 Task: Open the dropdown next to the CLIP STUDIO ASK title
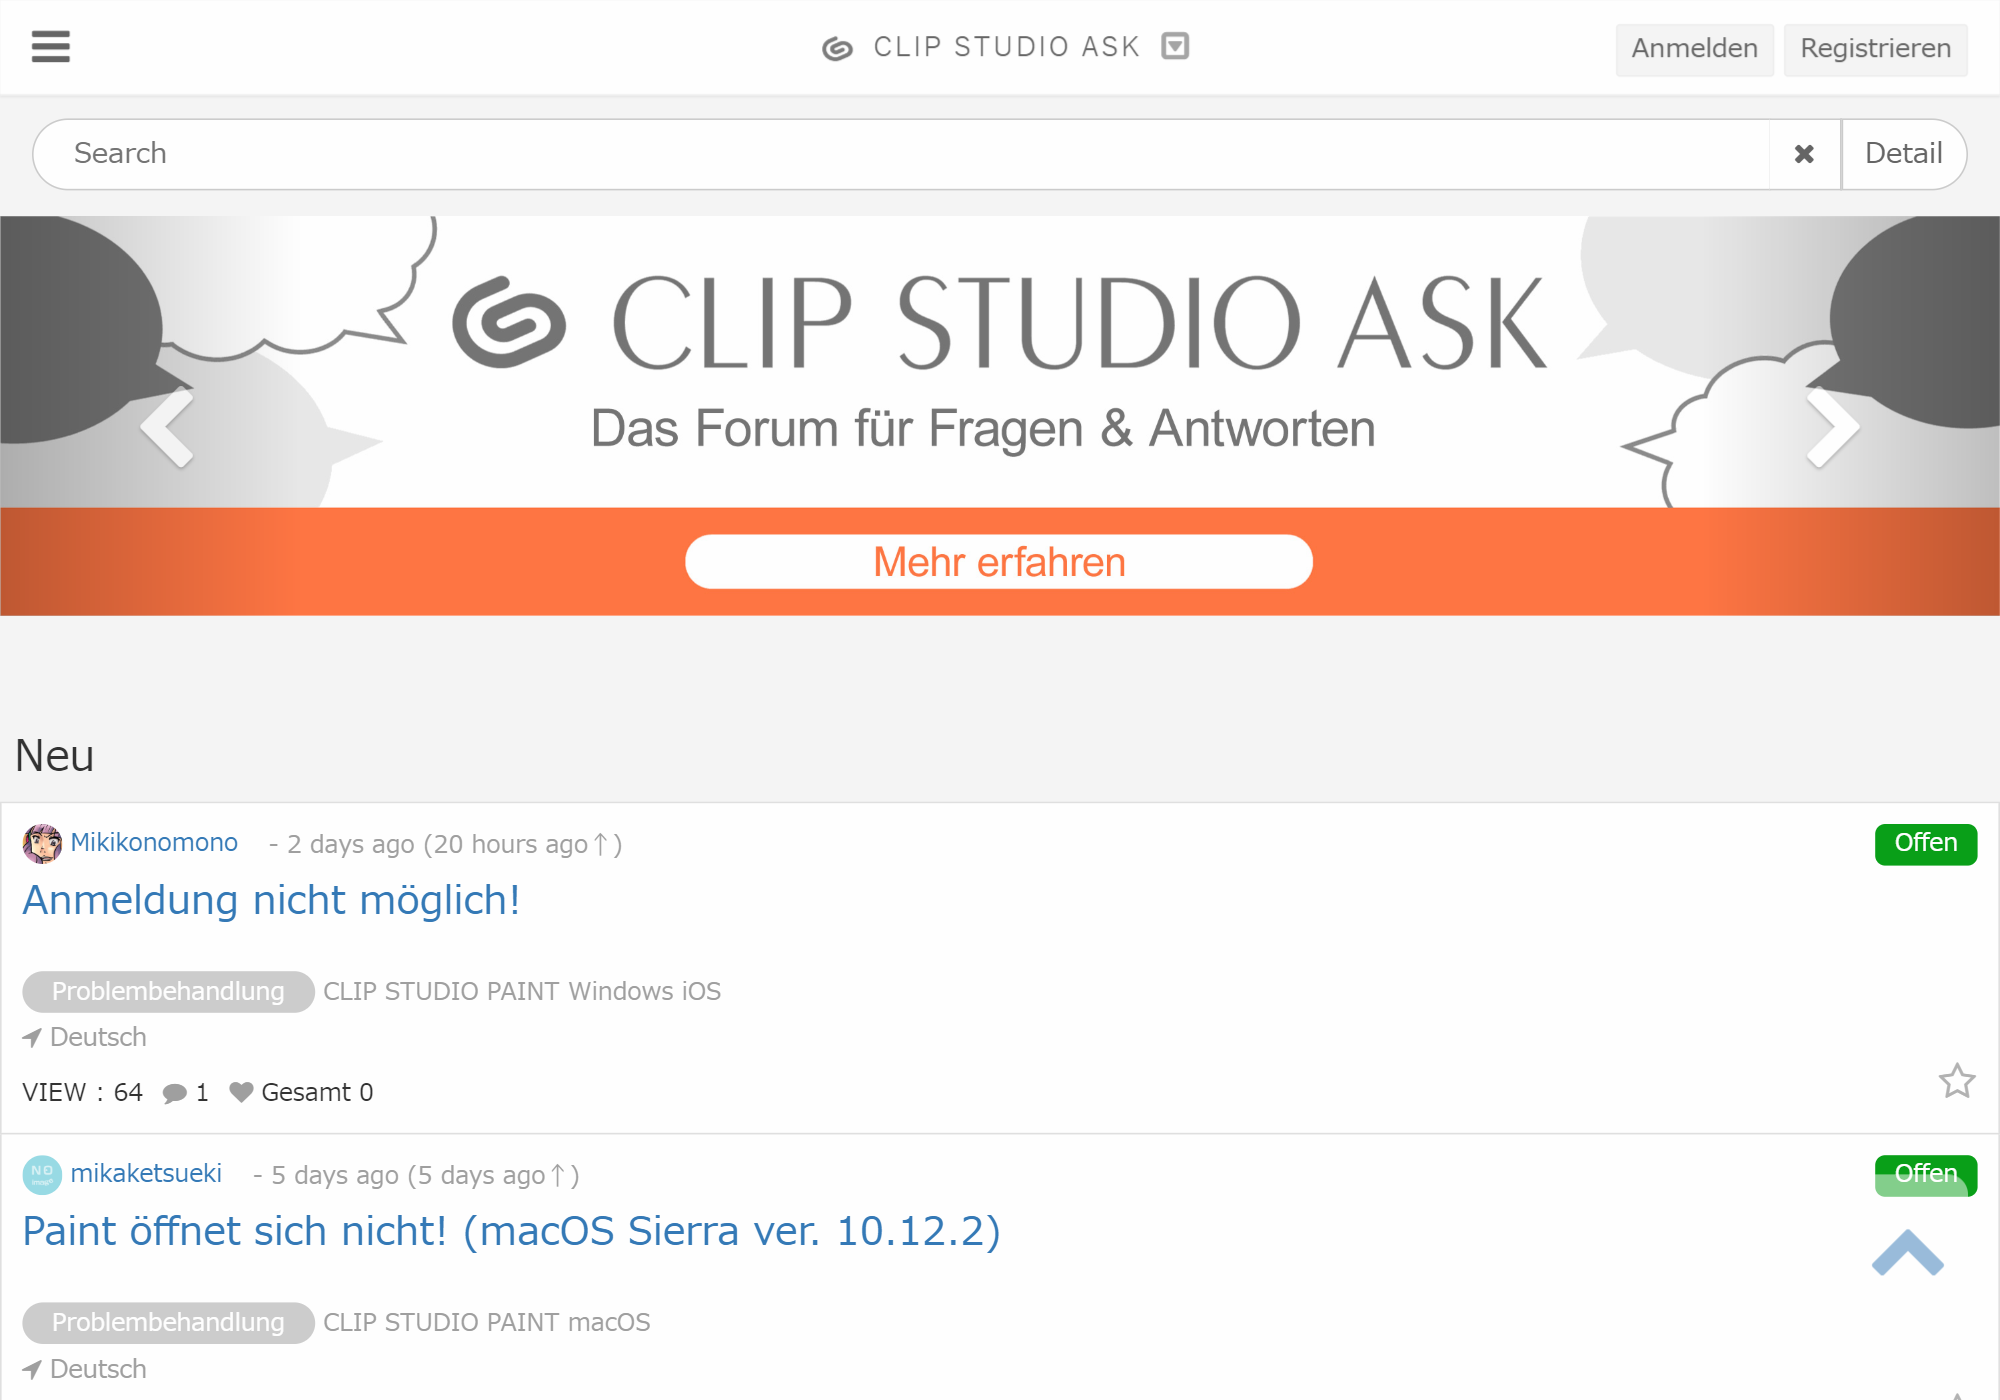[x=1175, y=46]
